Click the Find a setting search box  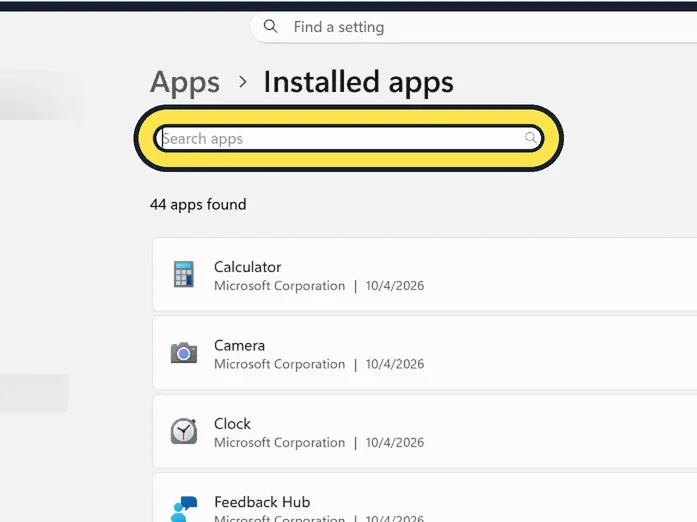click(474, 27)
